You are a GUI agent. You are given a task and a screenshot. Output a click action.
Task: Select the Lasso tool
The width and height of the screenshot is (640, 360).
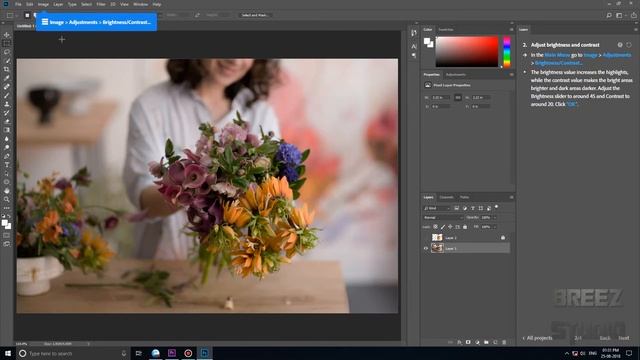7,52
